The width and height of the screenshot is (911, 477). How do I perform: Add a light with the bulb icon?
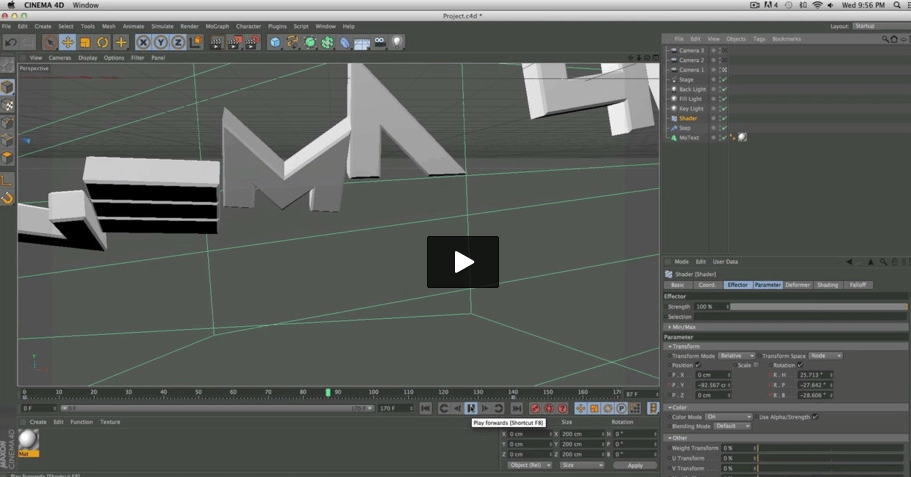[397, 42]
